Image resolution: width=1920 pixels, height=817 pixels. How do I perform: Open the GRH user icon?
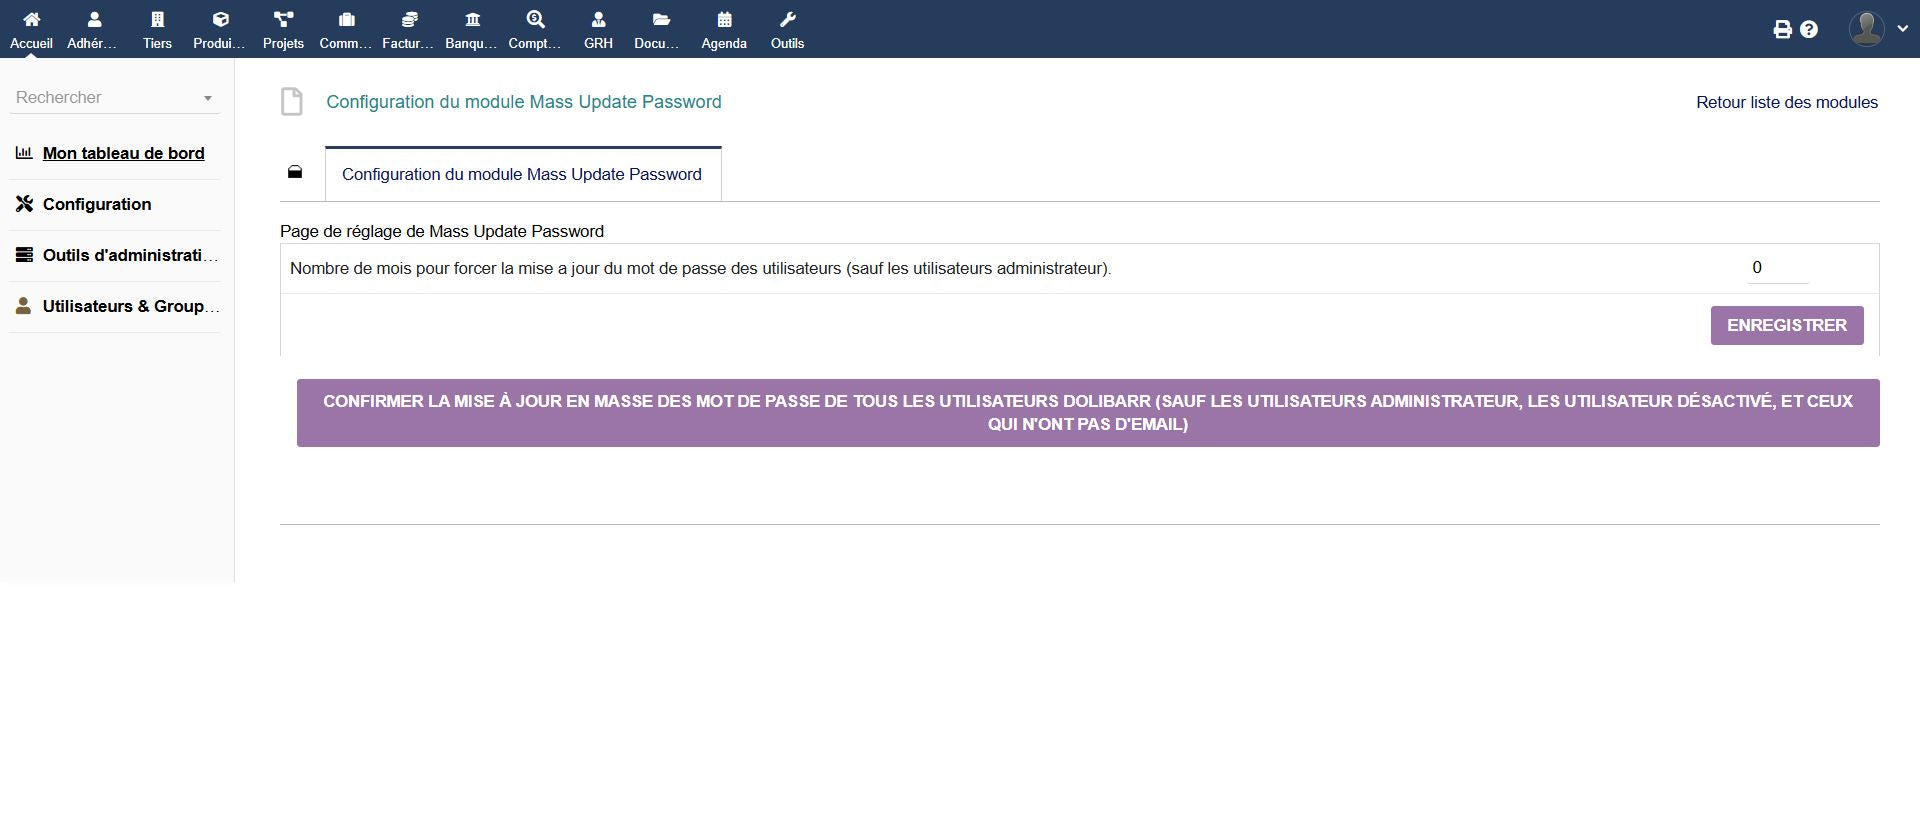pos(598,20)
